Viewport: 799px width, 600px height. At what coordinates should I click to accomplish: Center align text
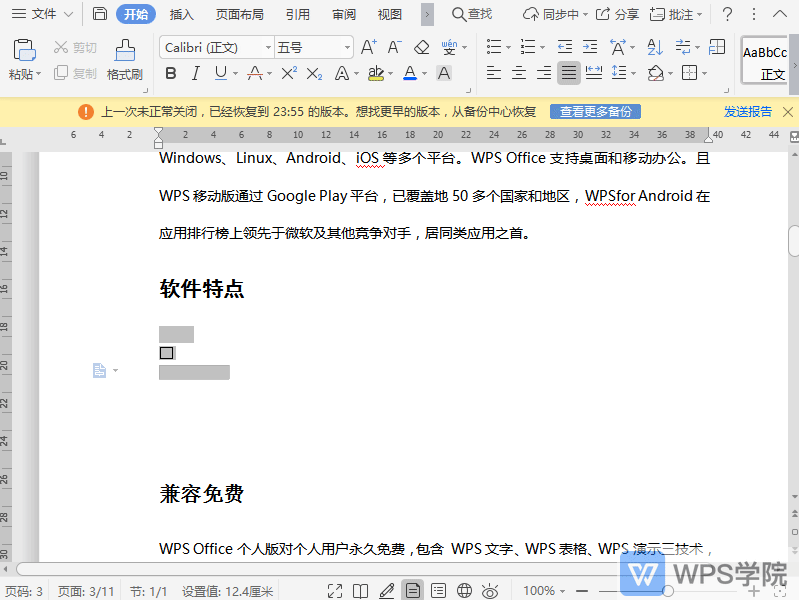(519, 73)
